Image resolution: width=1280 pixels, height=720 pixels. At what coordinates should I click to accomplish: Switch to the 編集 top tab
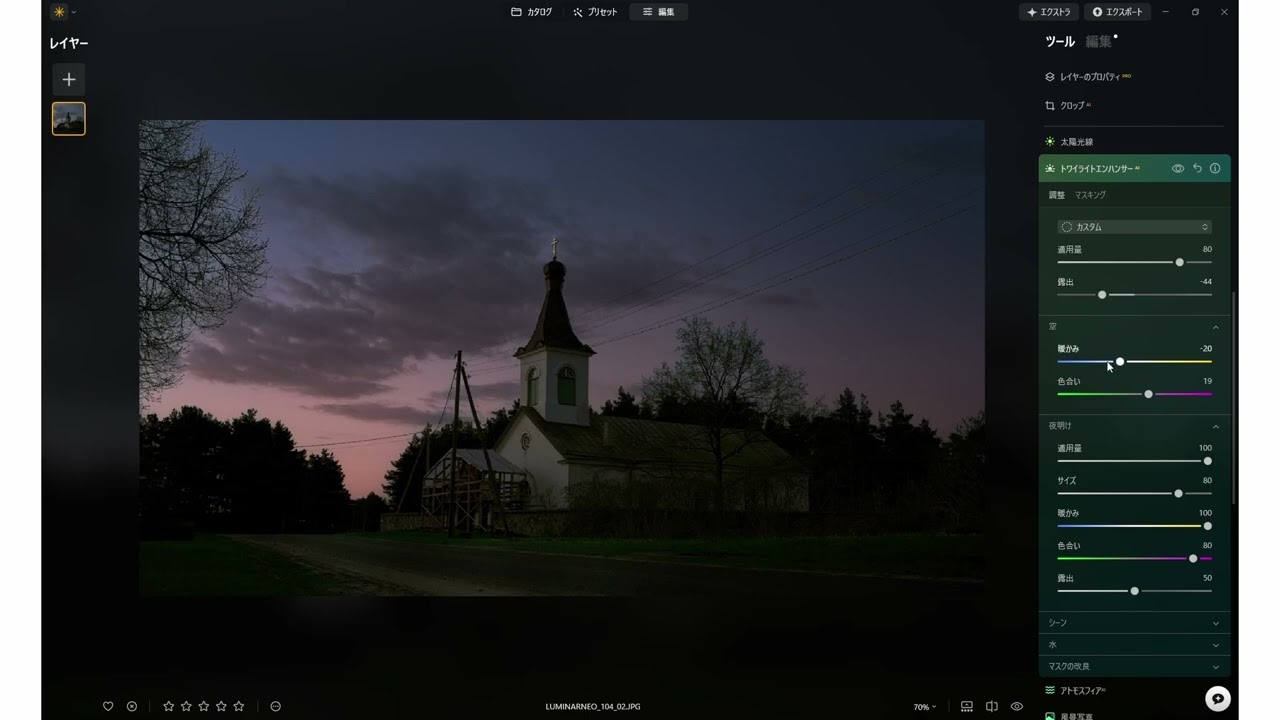658,12
